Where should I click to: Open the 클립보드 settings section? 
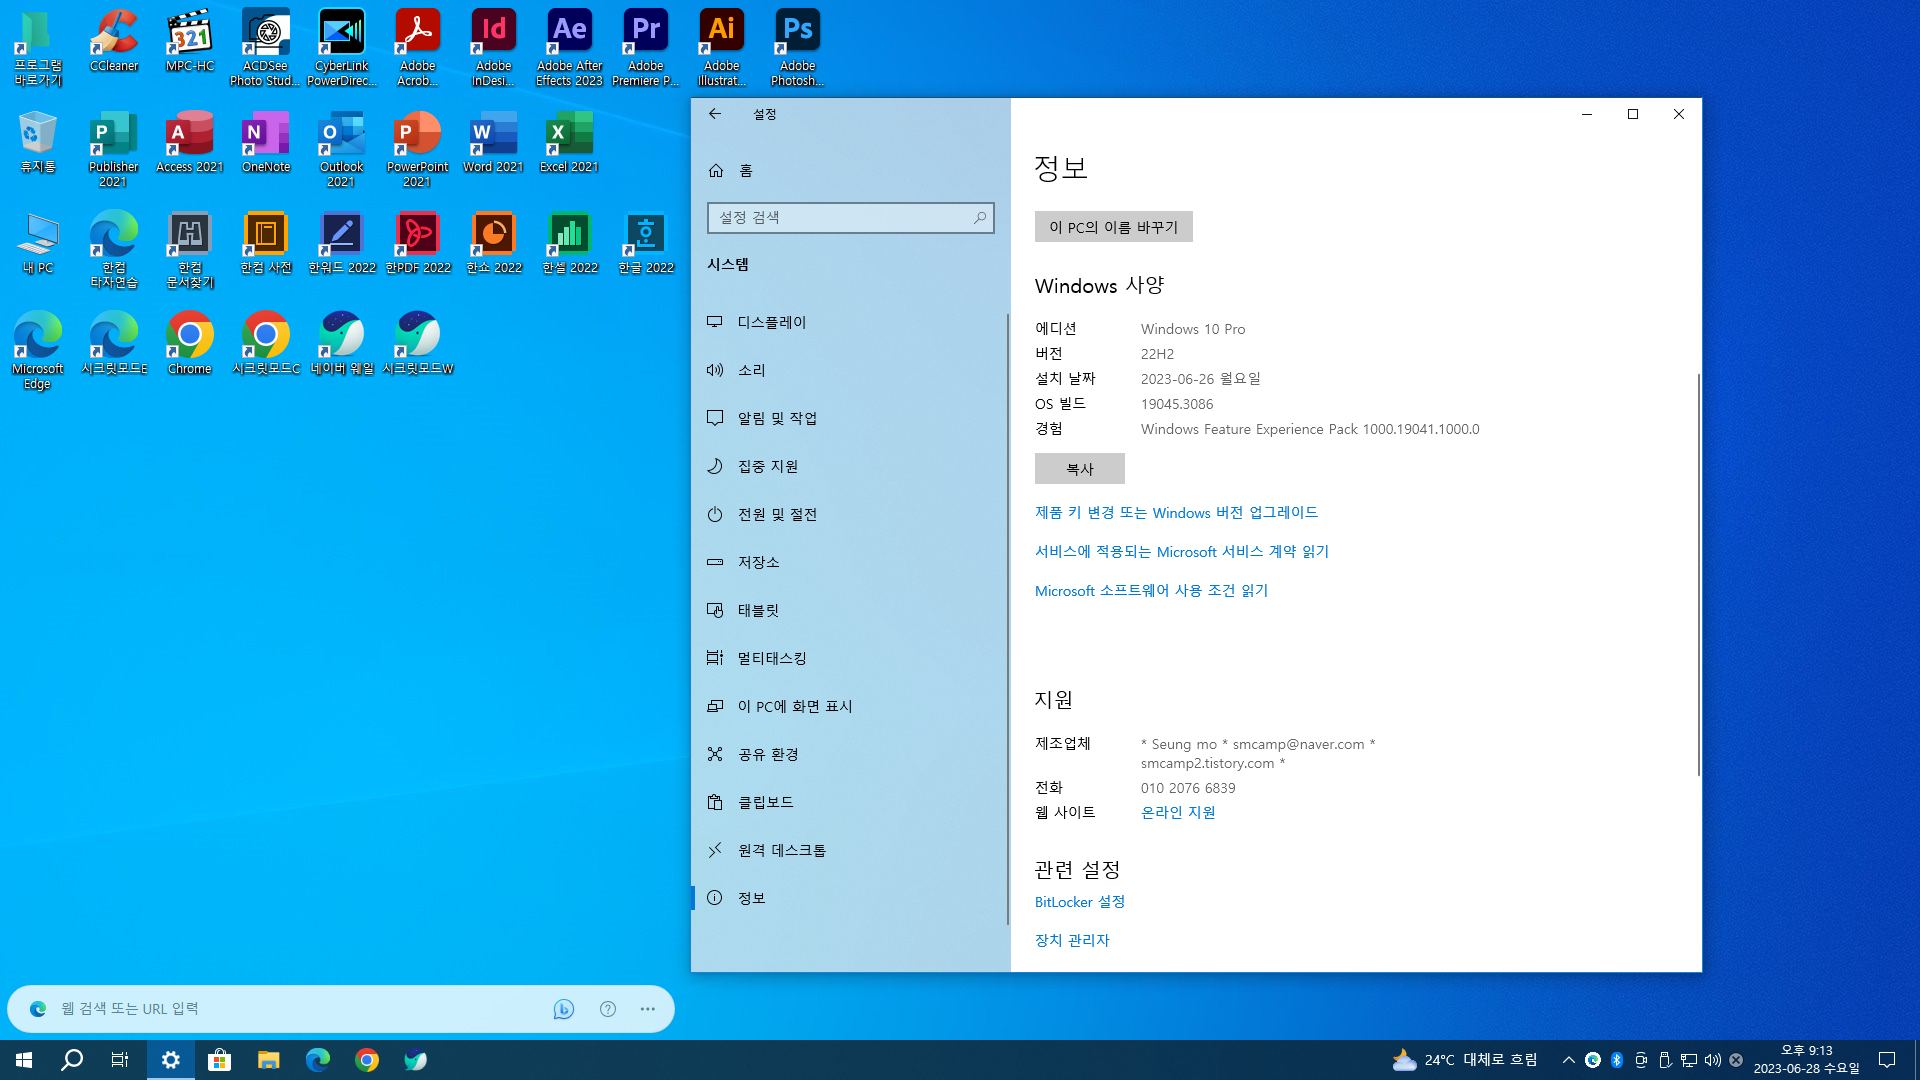(x=765, y=802)
